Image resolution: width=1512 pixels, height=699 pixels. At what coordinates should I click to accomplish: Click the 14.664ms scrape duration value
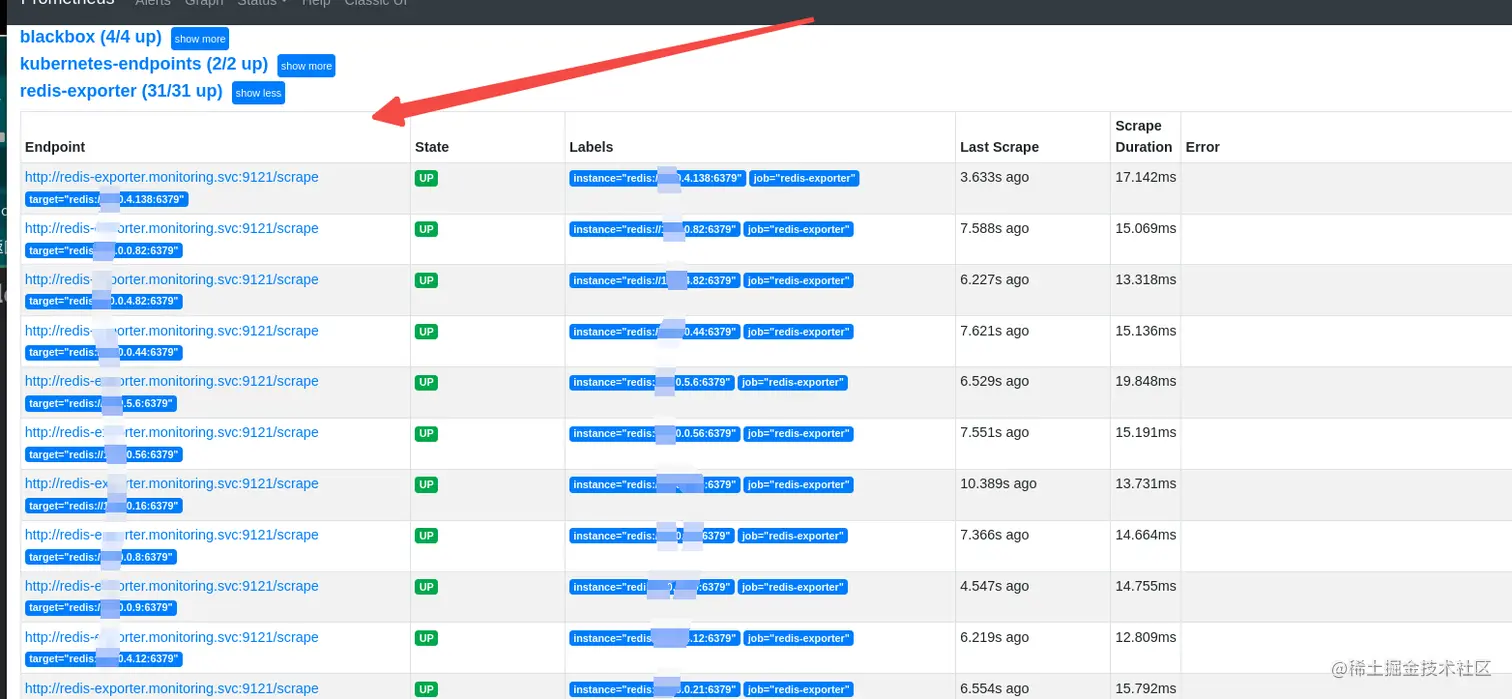pyautogui.click(x=1146, y=535)
